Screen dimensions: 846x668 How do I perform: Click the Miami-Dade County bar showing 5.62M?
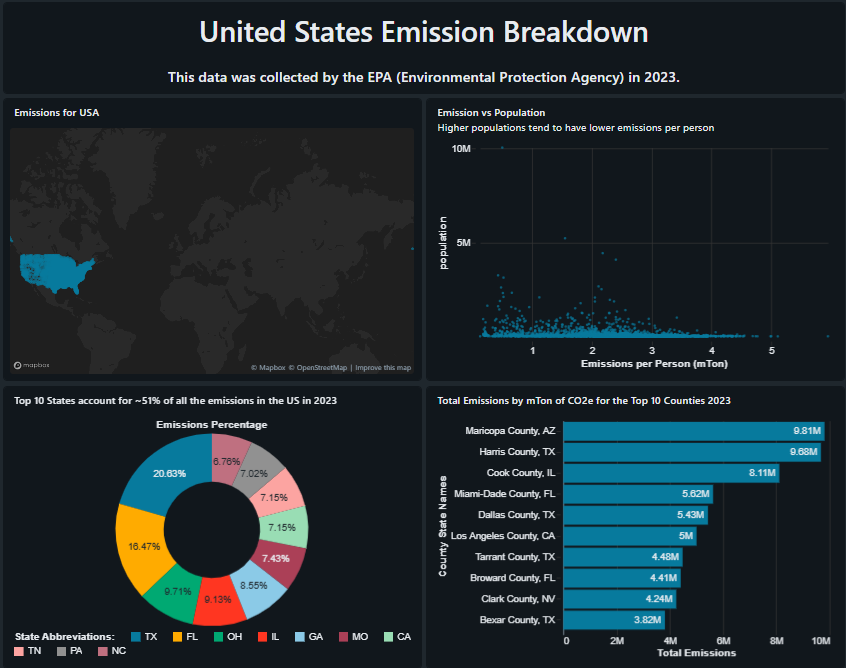638,494
